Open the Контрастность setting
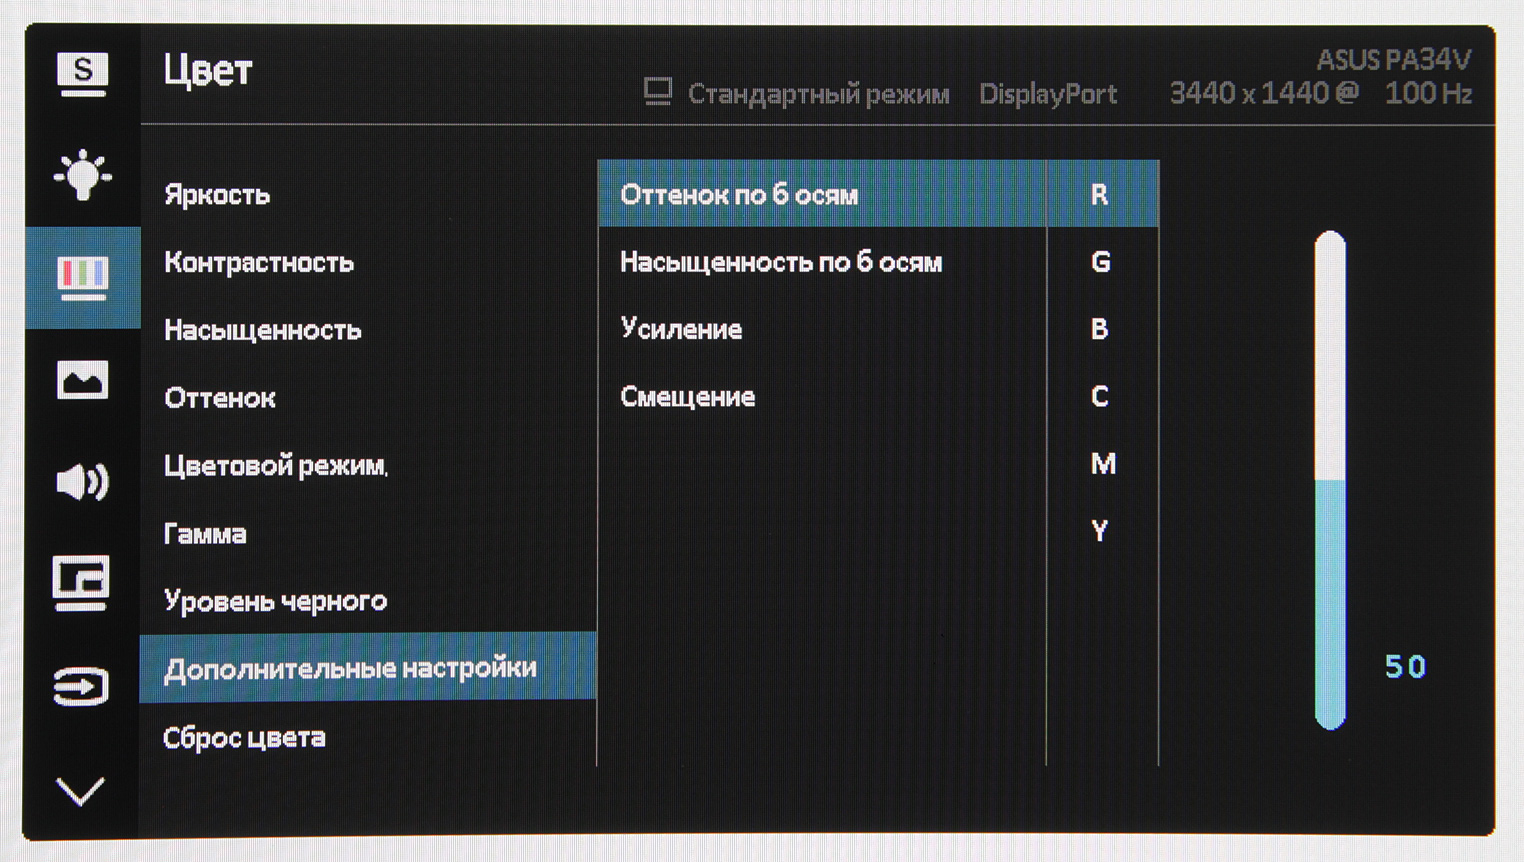This screenshot has width=1524, height=862. (259, 262)
